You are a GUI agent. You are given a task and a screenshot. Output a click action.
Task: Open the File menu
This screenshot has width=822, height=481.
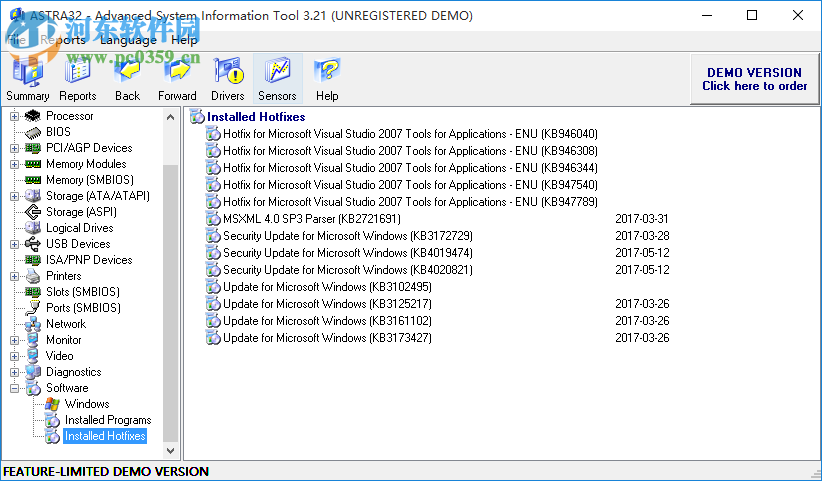[16, 40]
